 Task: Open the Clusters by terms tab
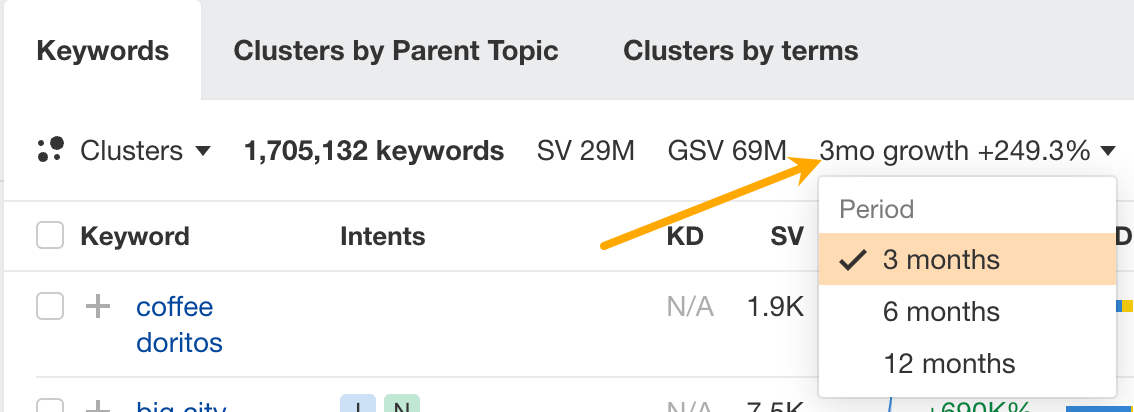740,50
